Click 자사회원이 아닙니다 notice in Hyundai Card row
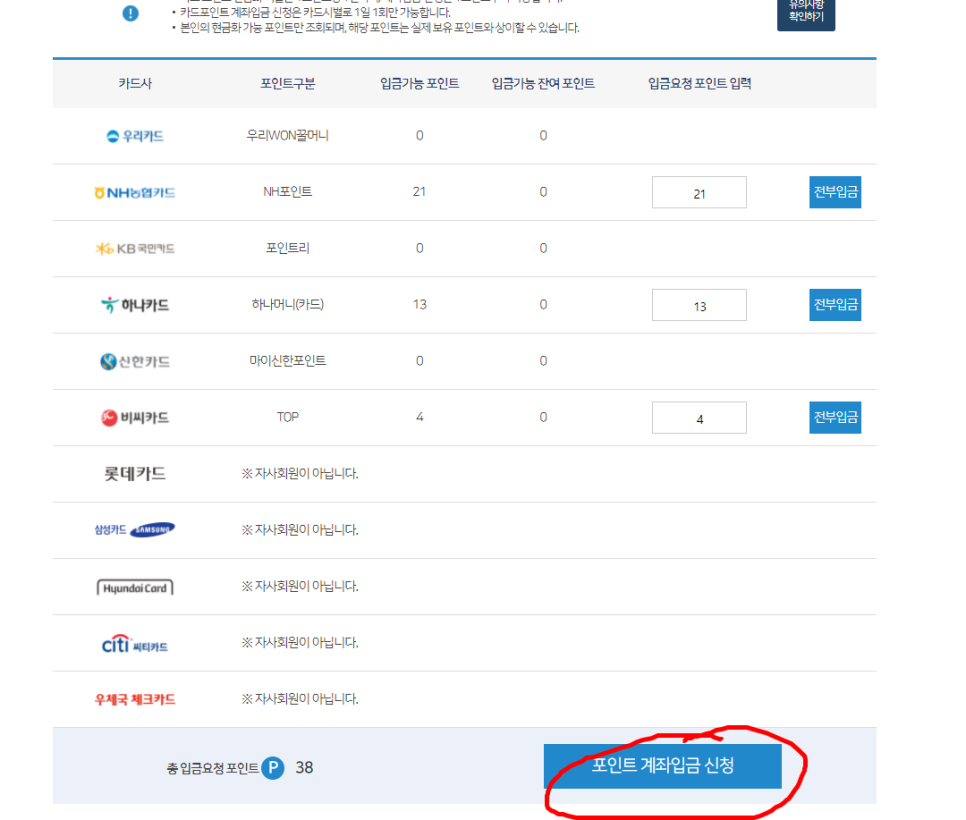The image size is (966, 820). pos(300,587)
